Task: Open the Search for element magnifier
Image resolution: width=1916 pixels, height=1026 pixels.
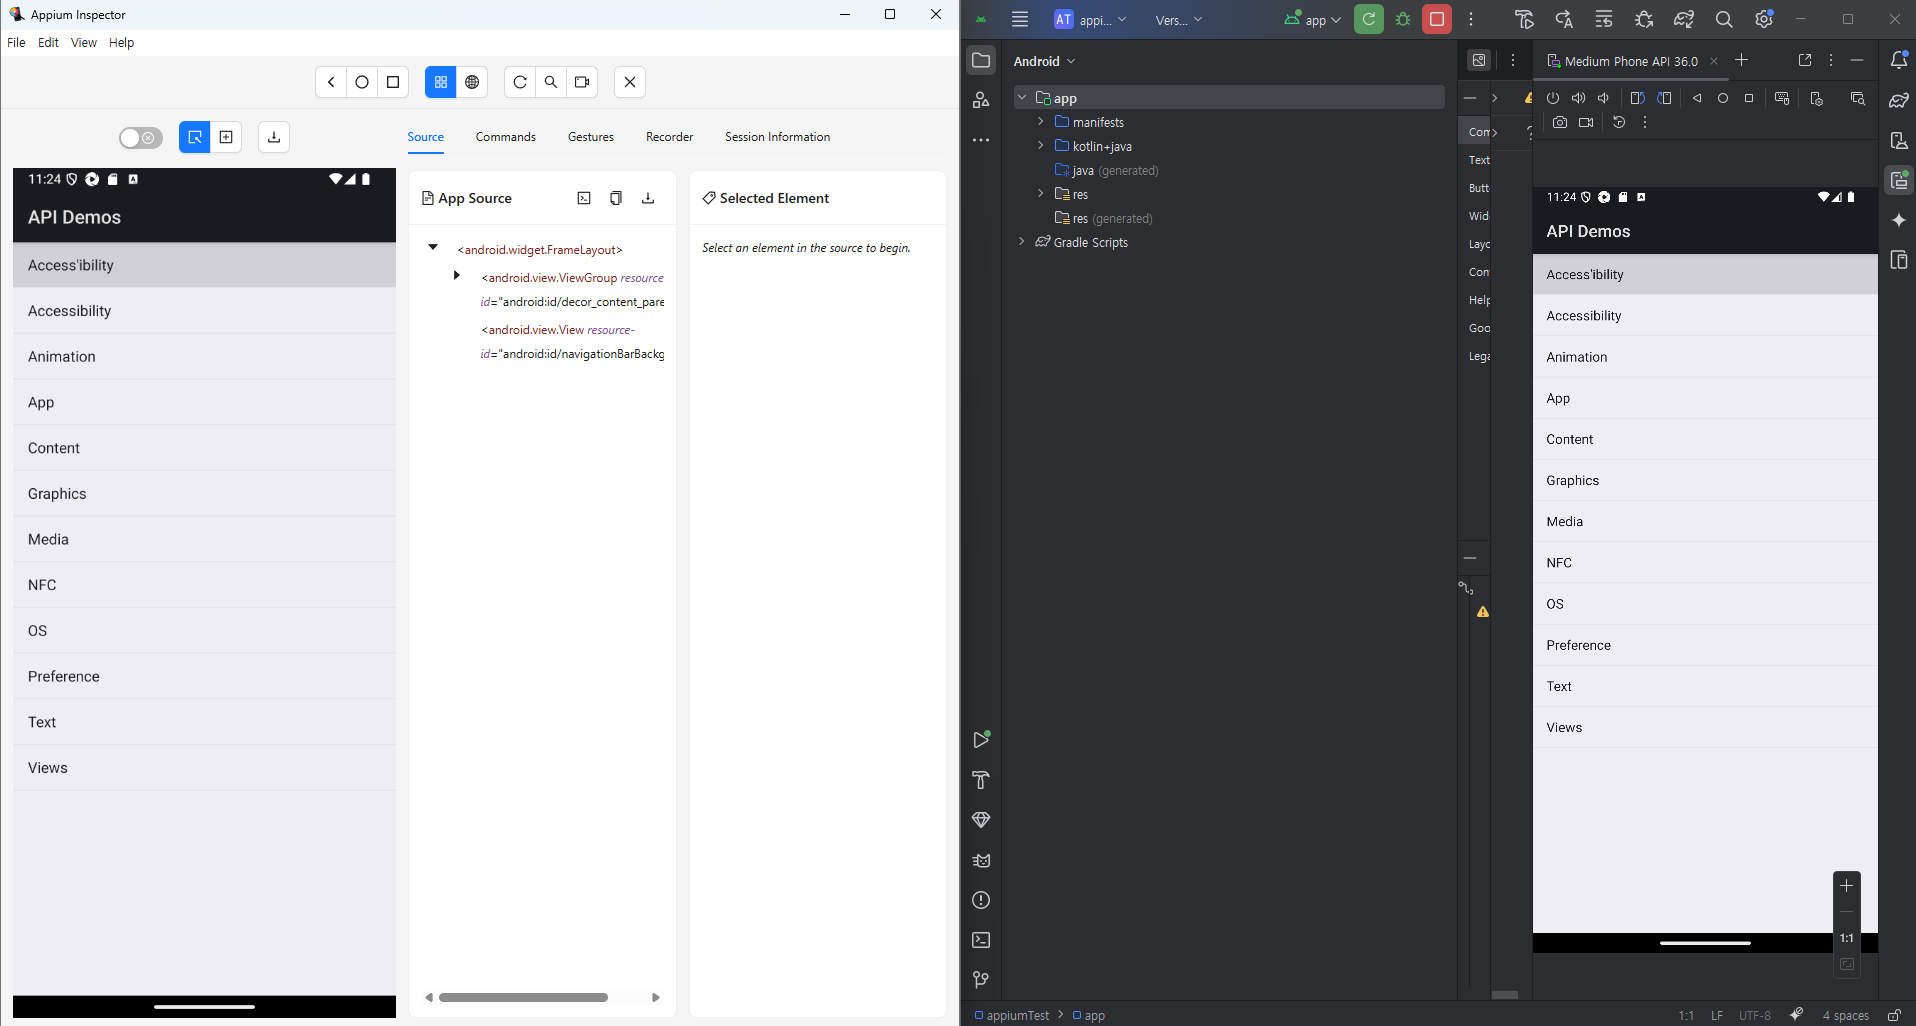Action: tap(551, 82)
